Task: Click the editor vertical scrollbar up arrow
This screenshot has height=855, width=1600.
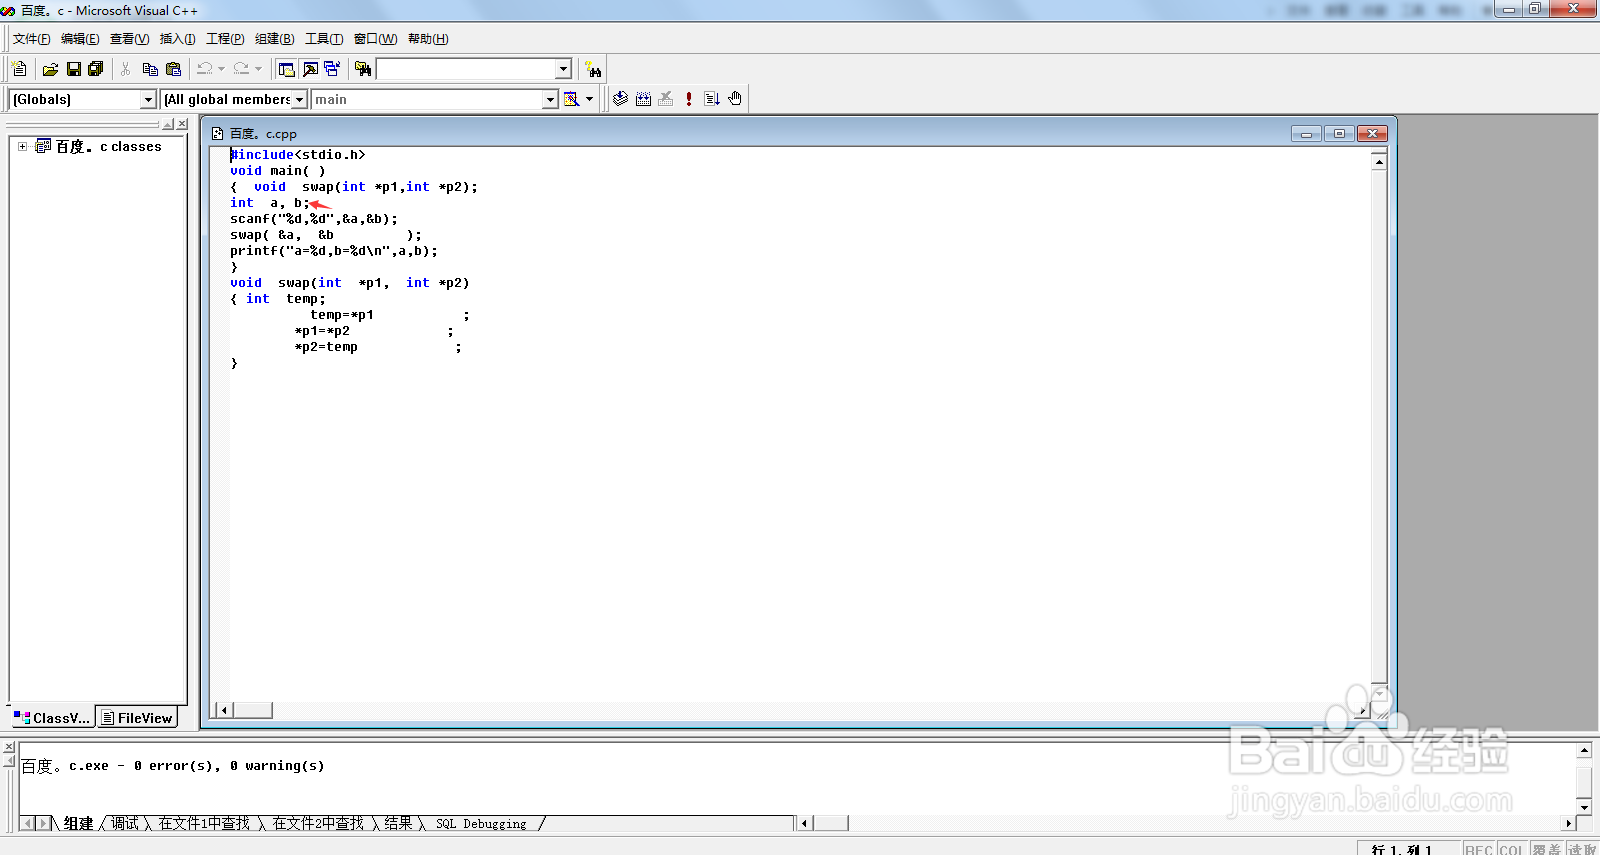Action: pyautogui.click(x=1379, y=161)
